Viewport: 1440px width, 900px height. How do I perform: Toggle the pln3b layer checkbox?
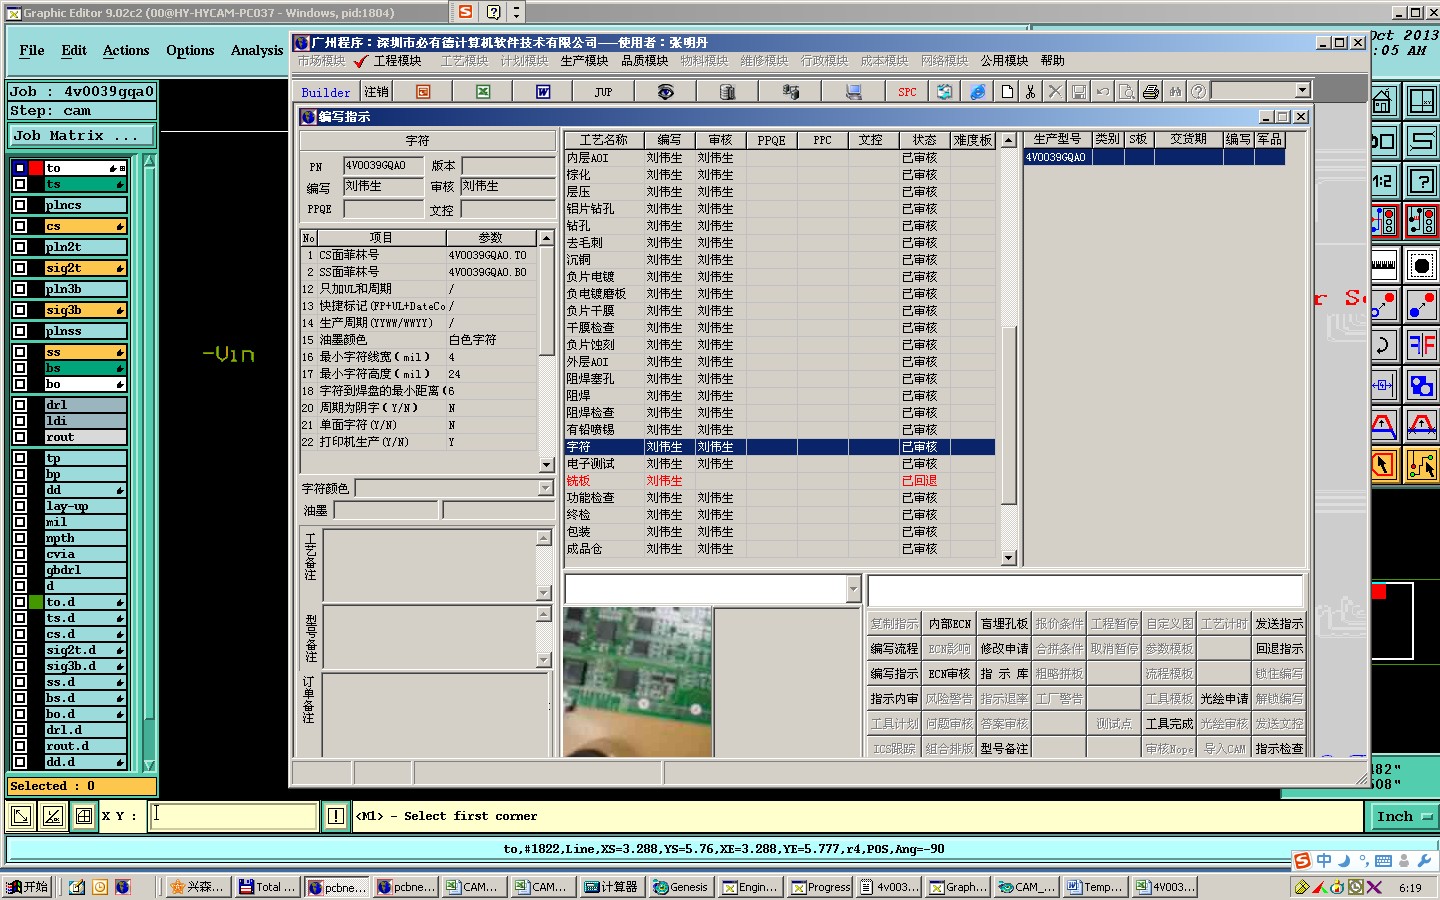20,289
